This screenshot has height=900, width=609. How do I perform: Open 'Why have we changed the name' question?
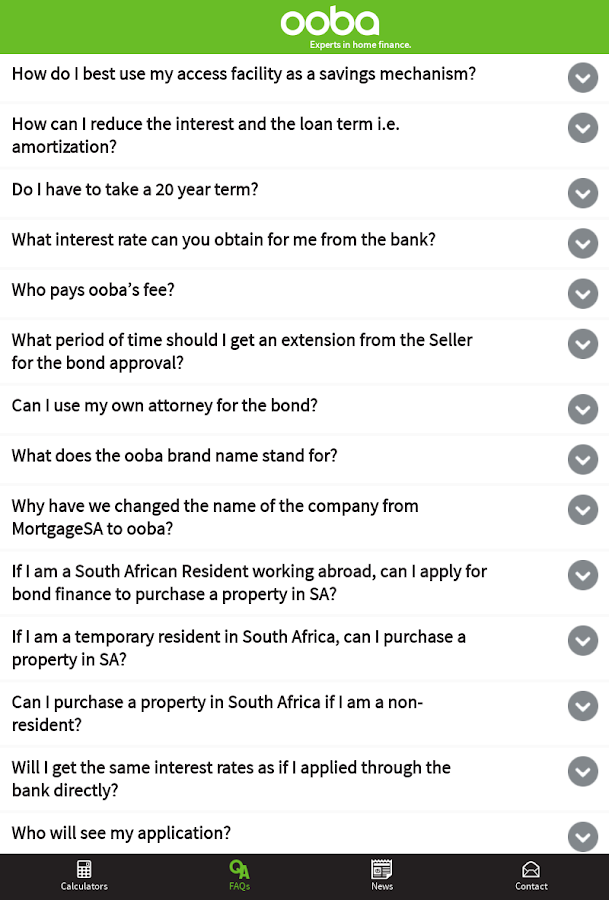215,517
